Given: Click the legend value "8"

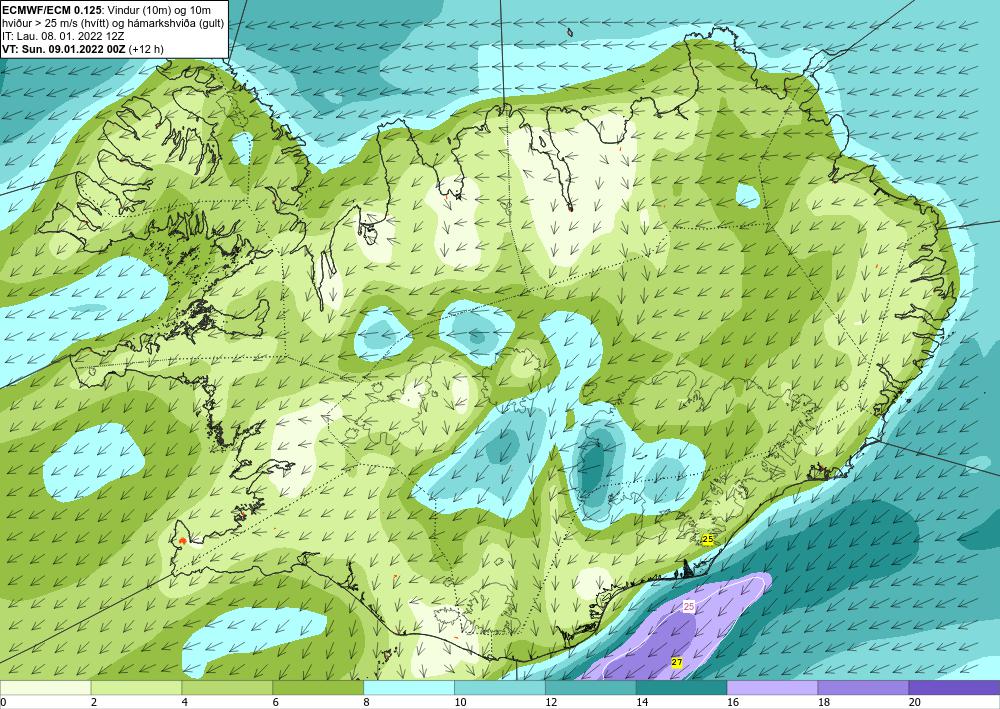Looking at the screenshot, I should coord(367,703).
